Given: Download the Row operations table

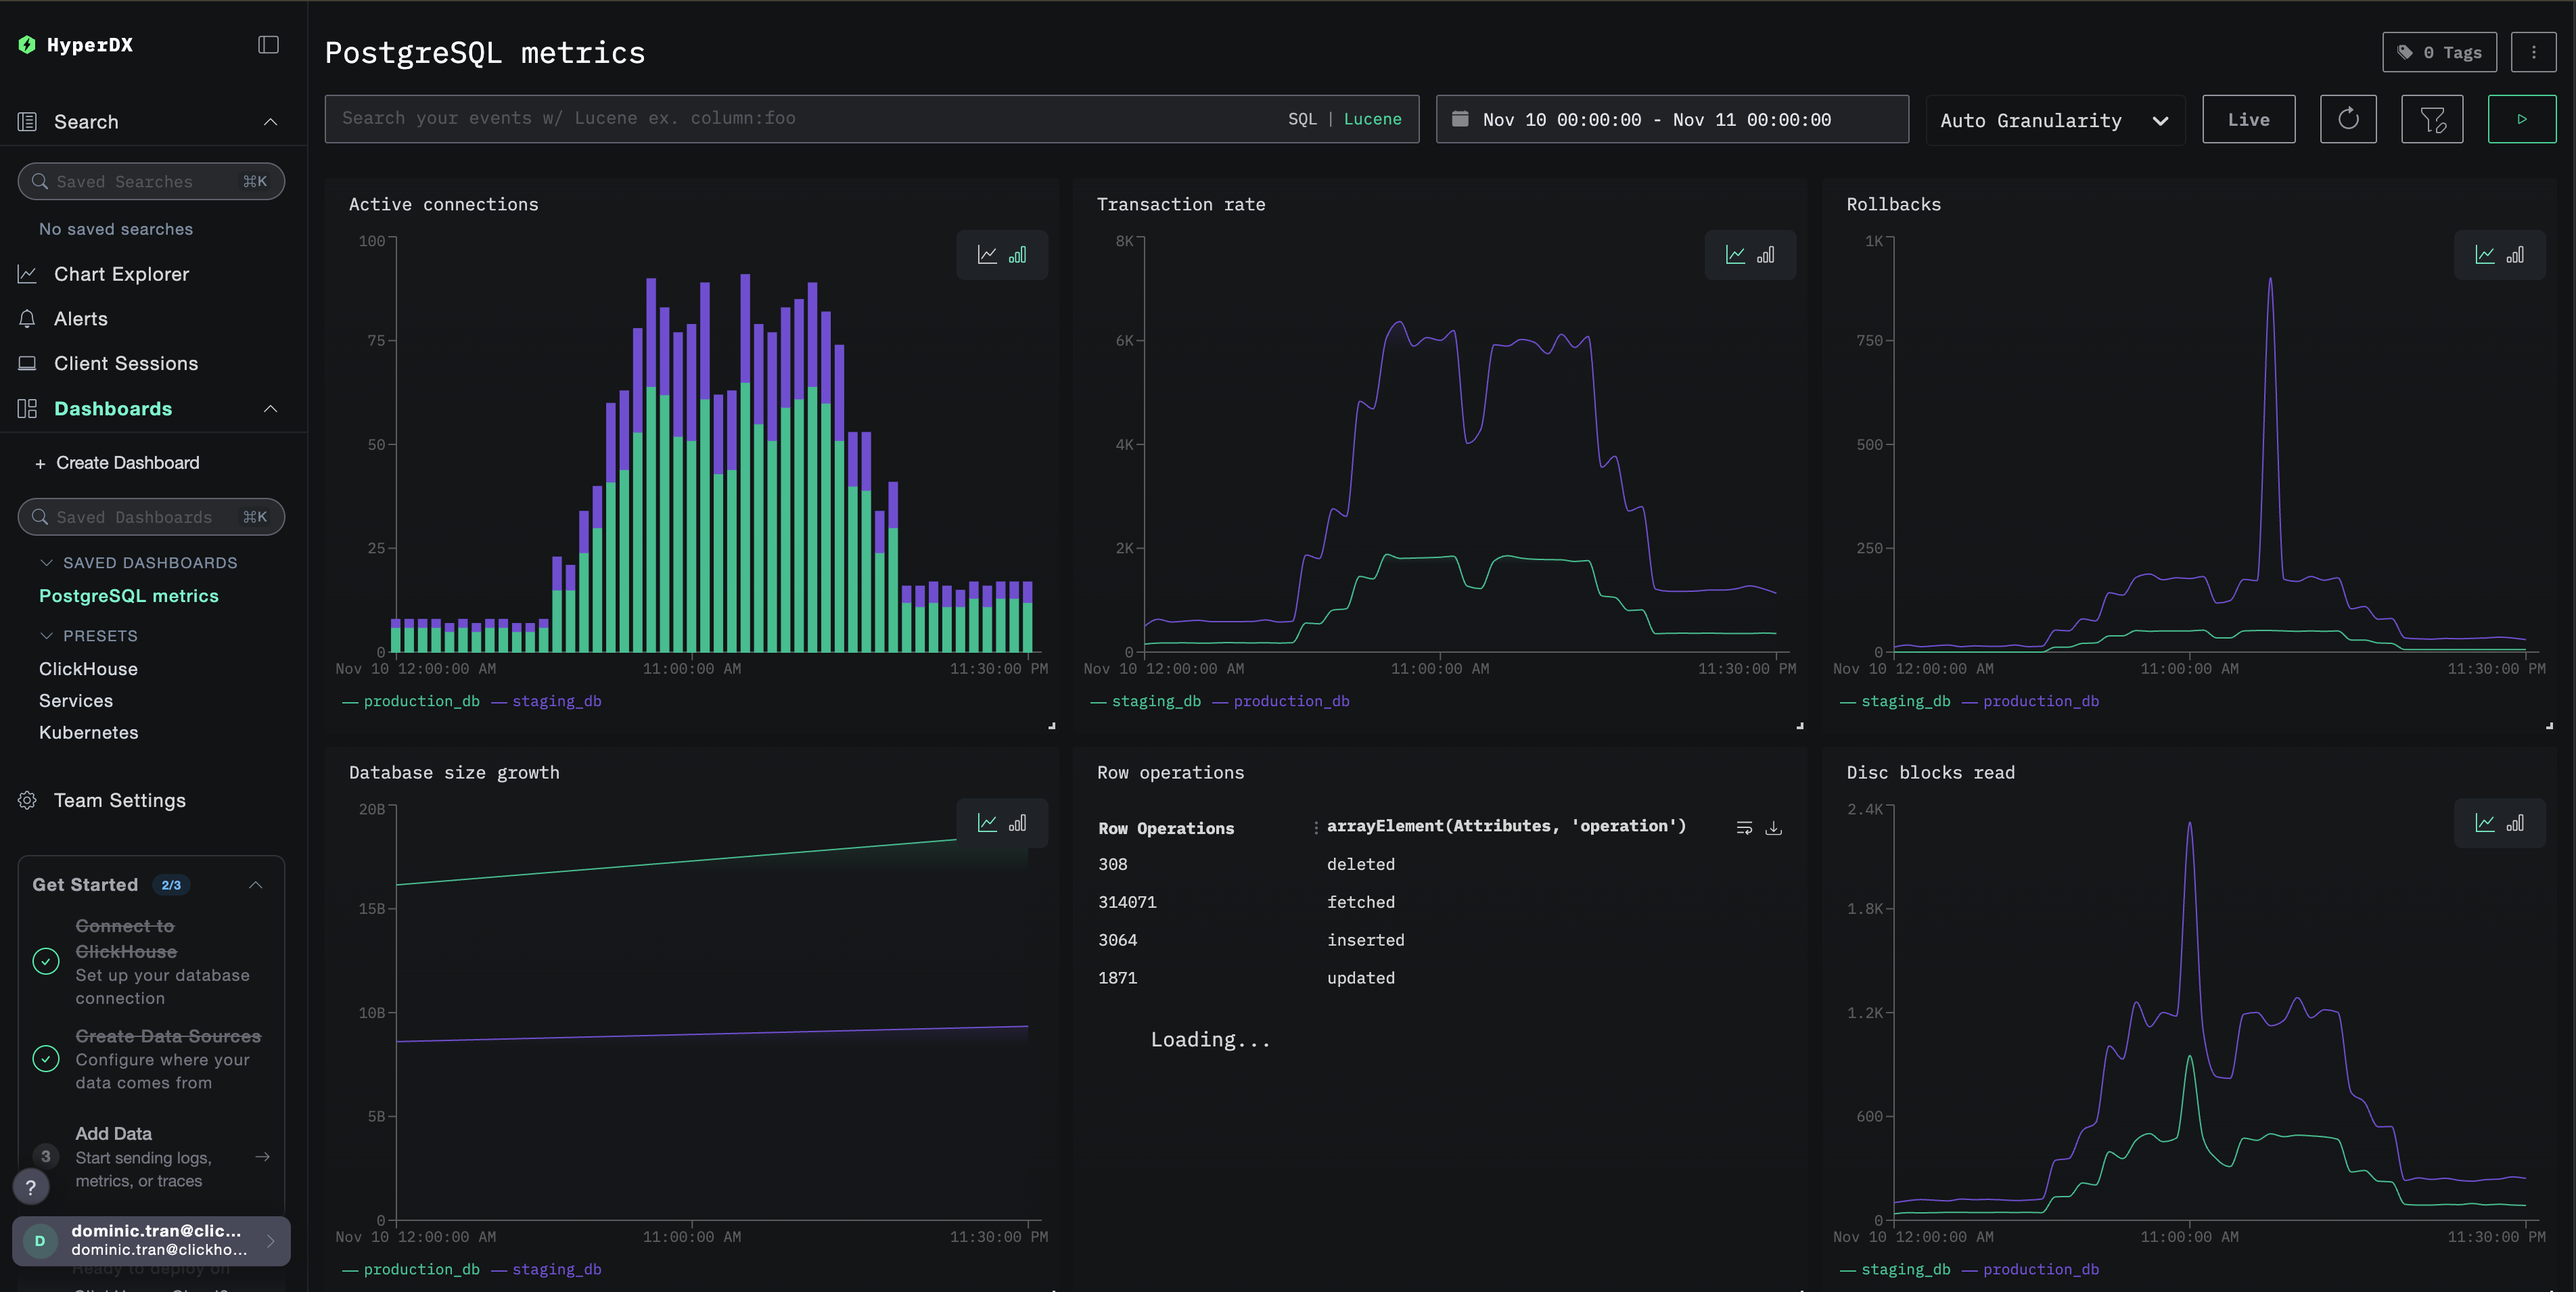Looking at the screenshot, I should point(1773,828).
